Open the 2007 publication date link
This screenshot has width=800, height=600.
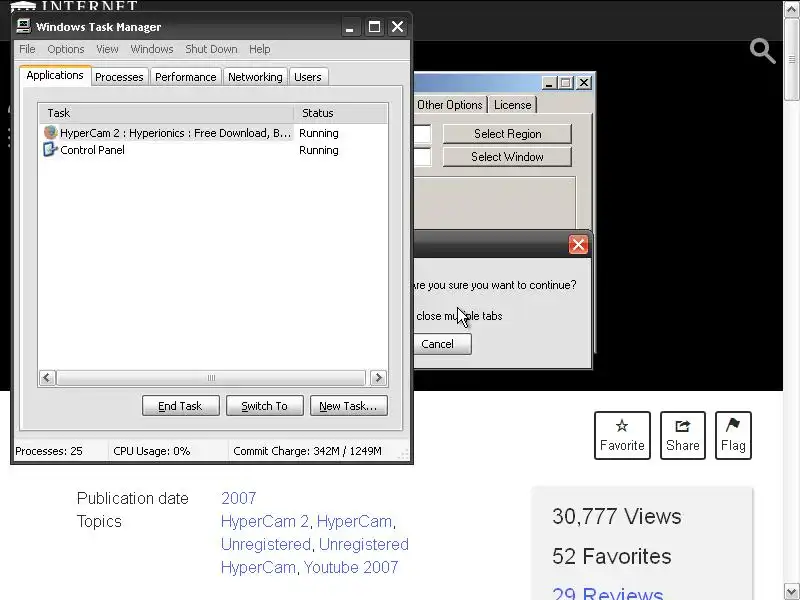click(238, 498)
